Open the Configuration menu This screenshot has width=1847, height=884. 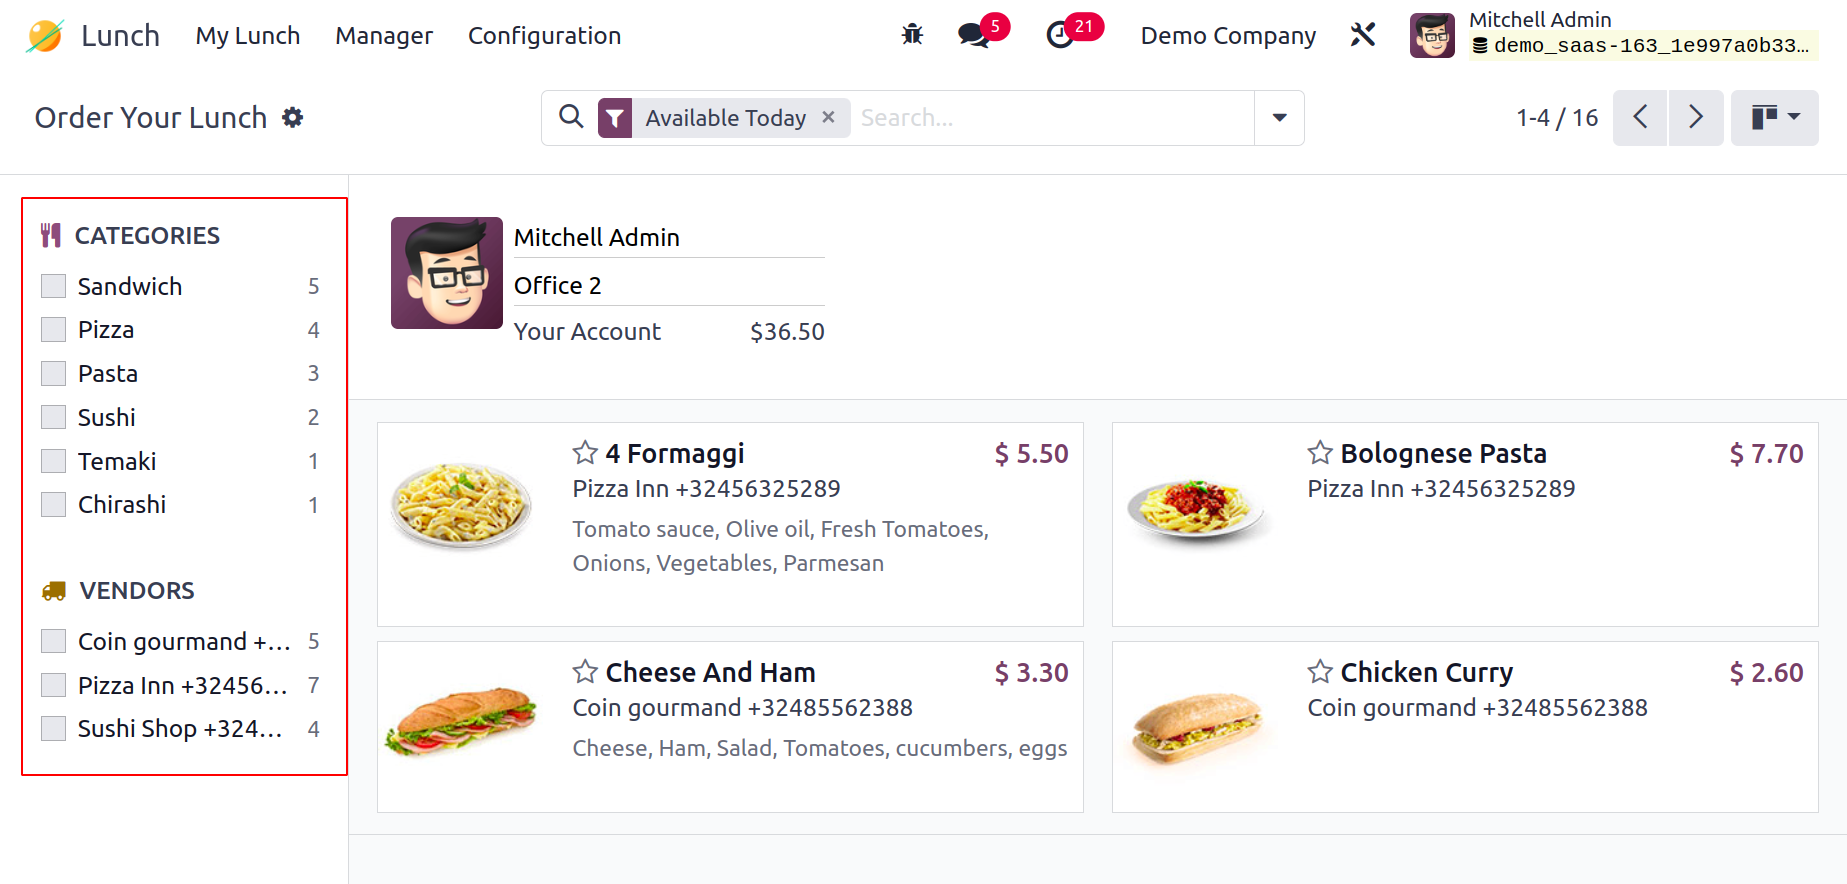click(544, 36)
